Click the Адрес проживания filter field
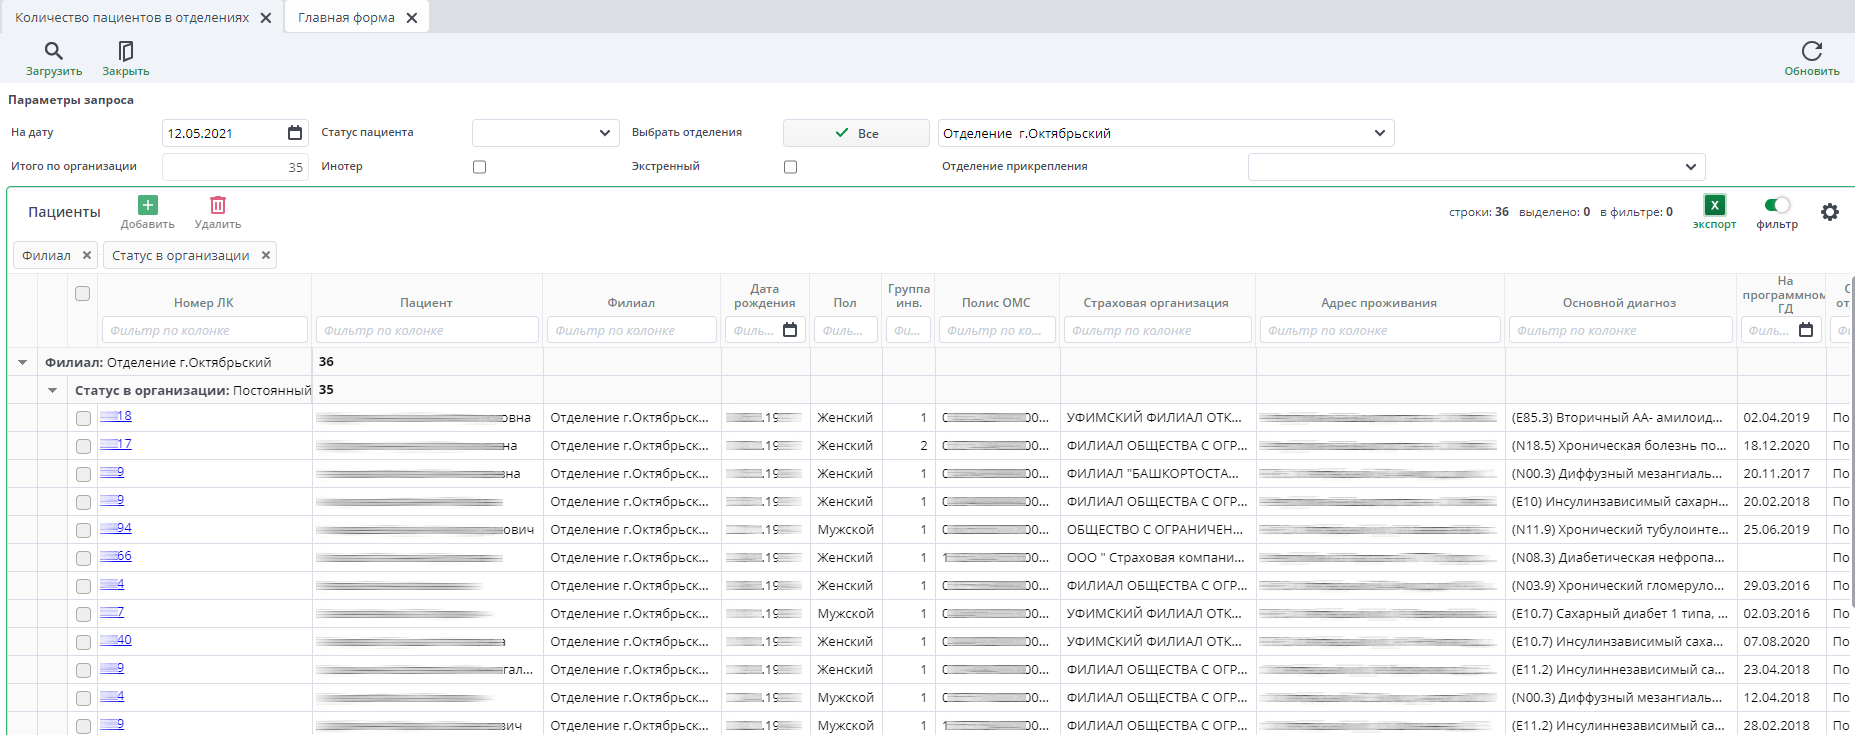The width and height of the screenshot is (1855, 735). click(1380, 330)
